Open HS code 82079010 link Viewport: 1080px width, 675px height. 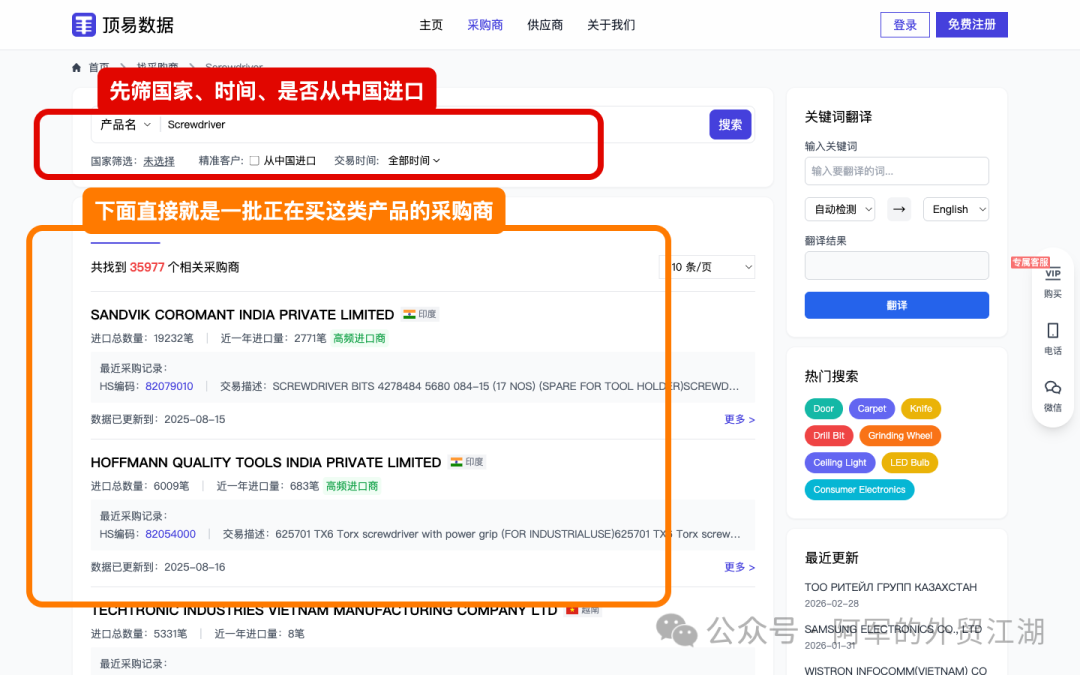[x=169, y=386]
